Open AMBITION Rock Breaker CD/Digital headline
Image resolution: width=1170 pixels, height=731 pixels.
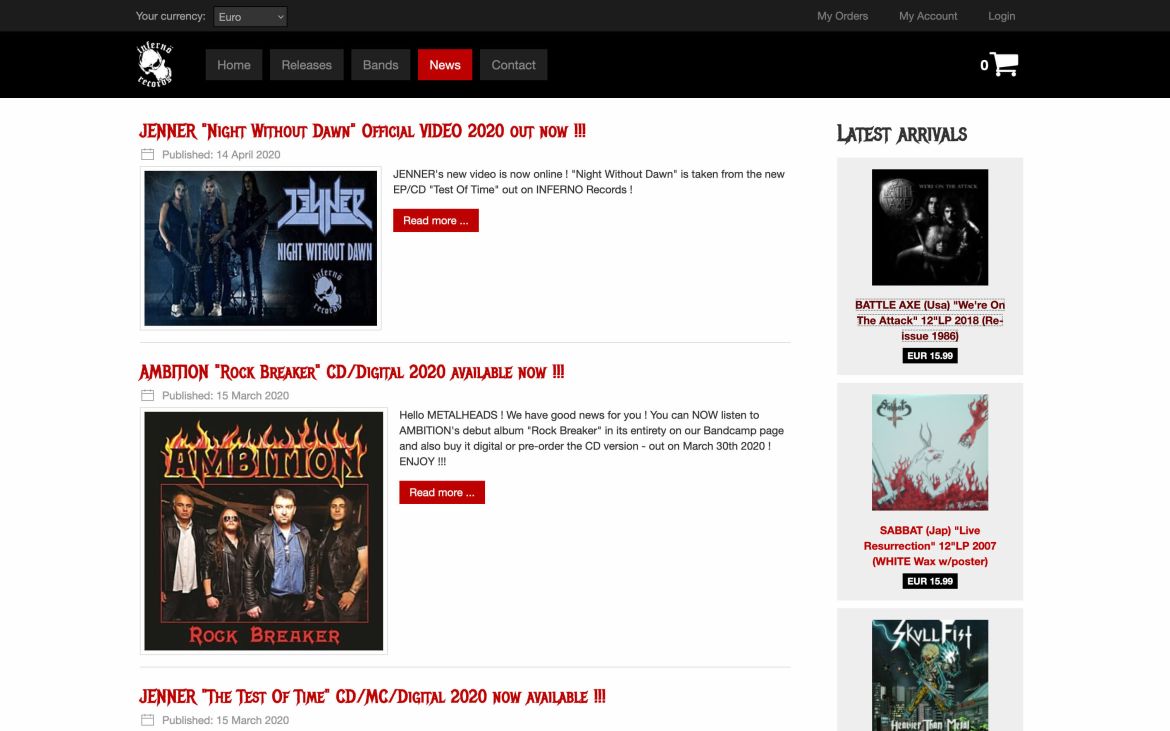pyautogui.click(x=351, y=372)
